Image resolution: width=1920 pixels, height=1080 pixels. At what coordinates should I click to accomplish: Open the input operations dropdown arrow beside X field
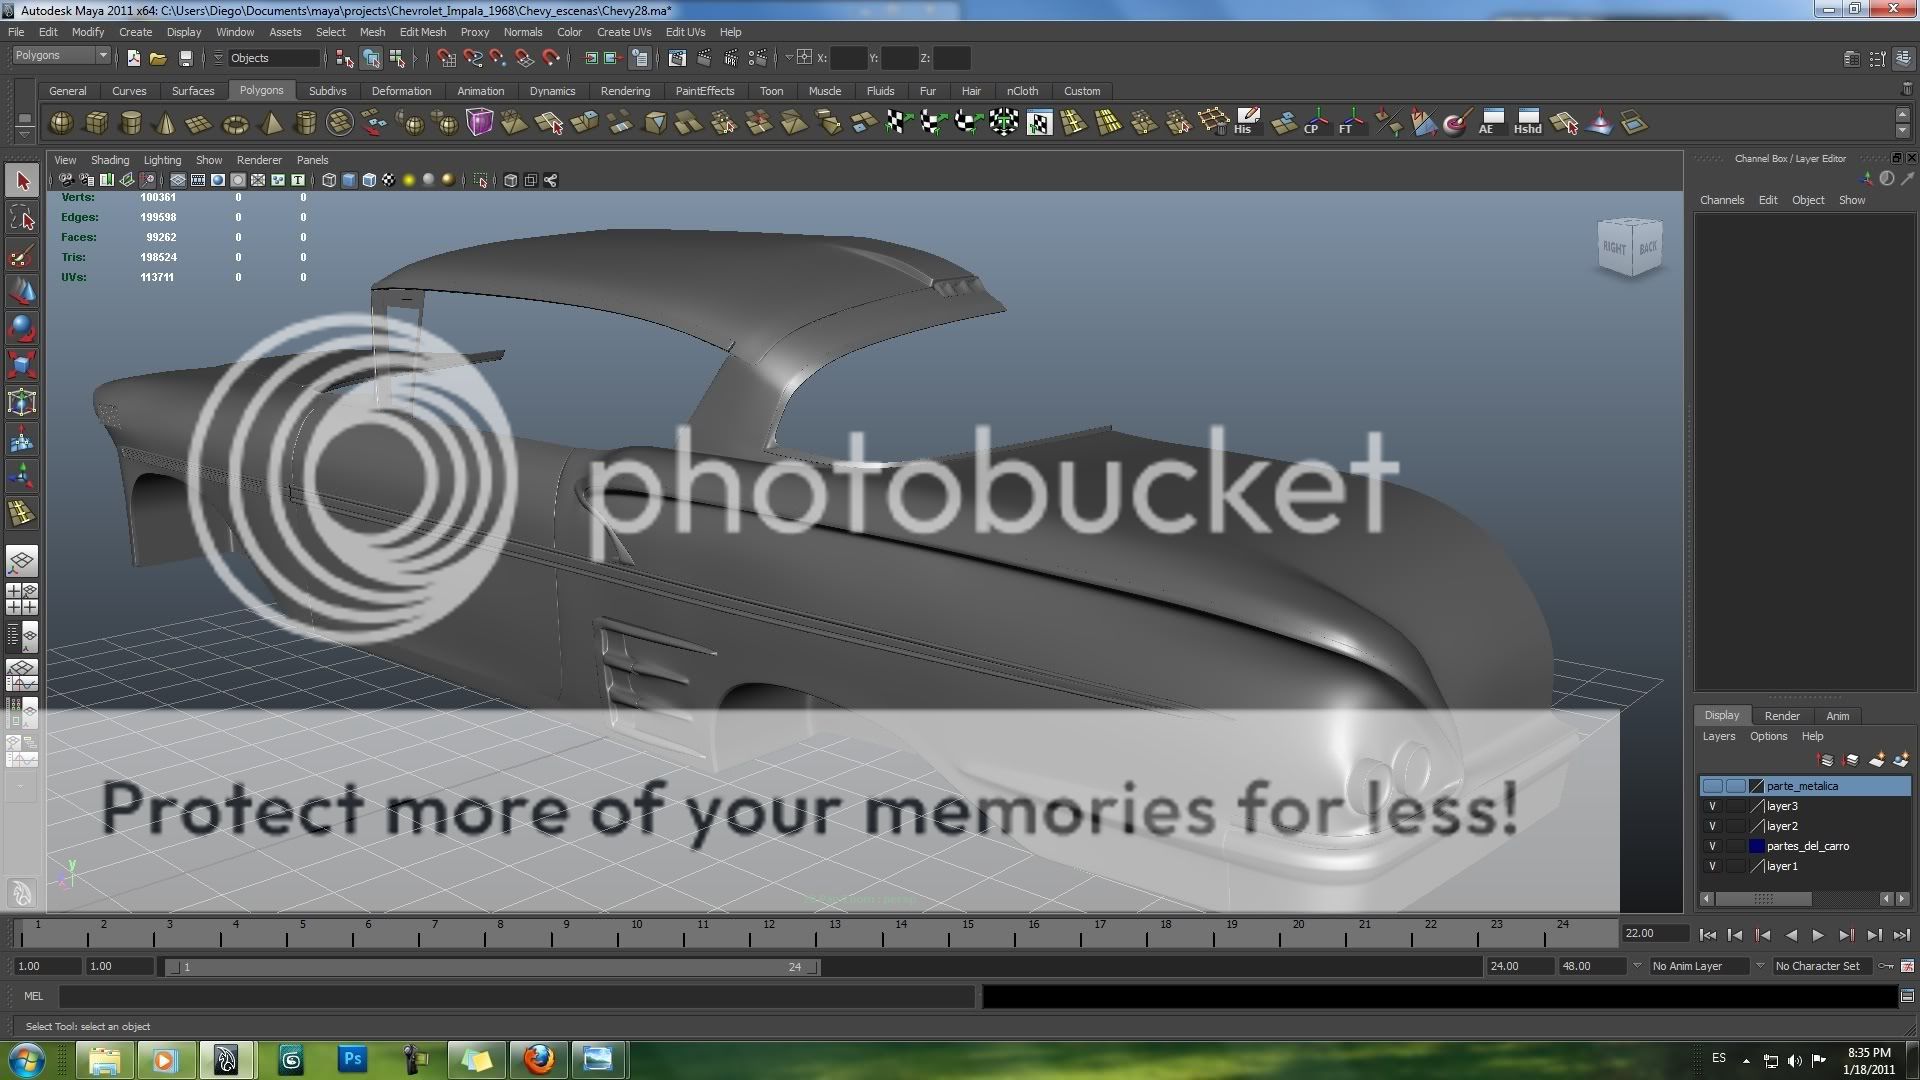point(788,58)
